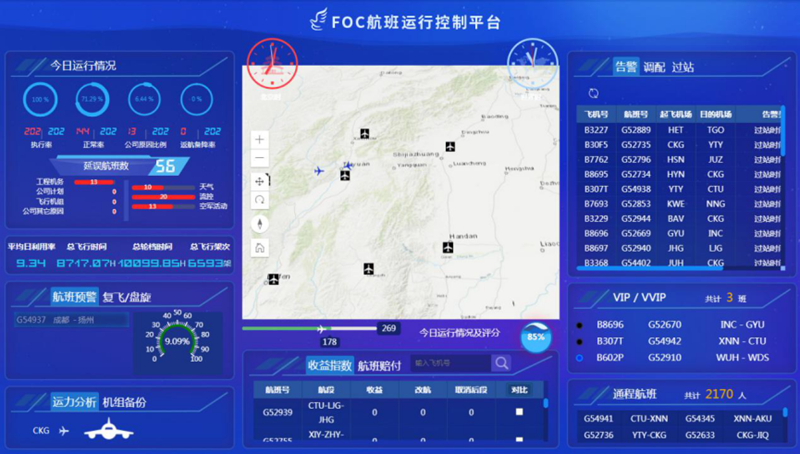
Task: Open the 复飞/盘旋 tab
Action: (127, 297)
